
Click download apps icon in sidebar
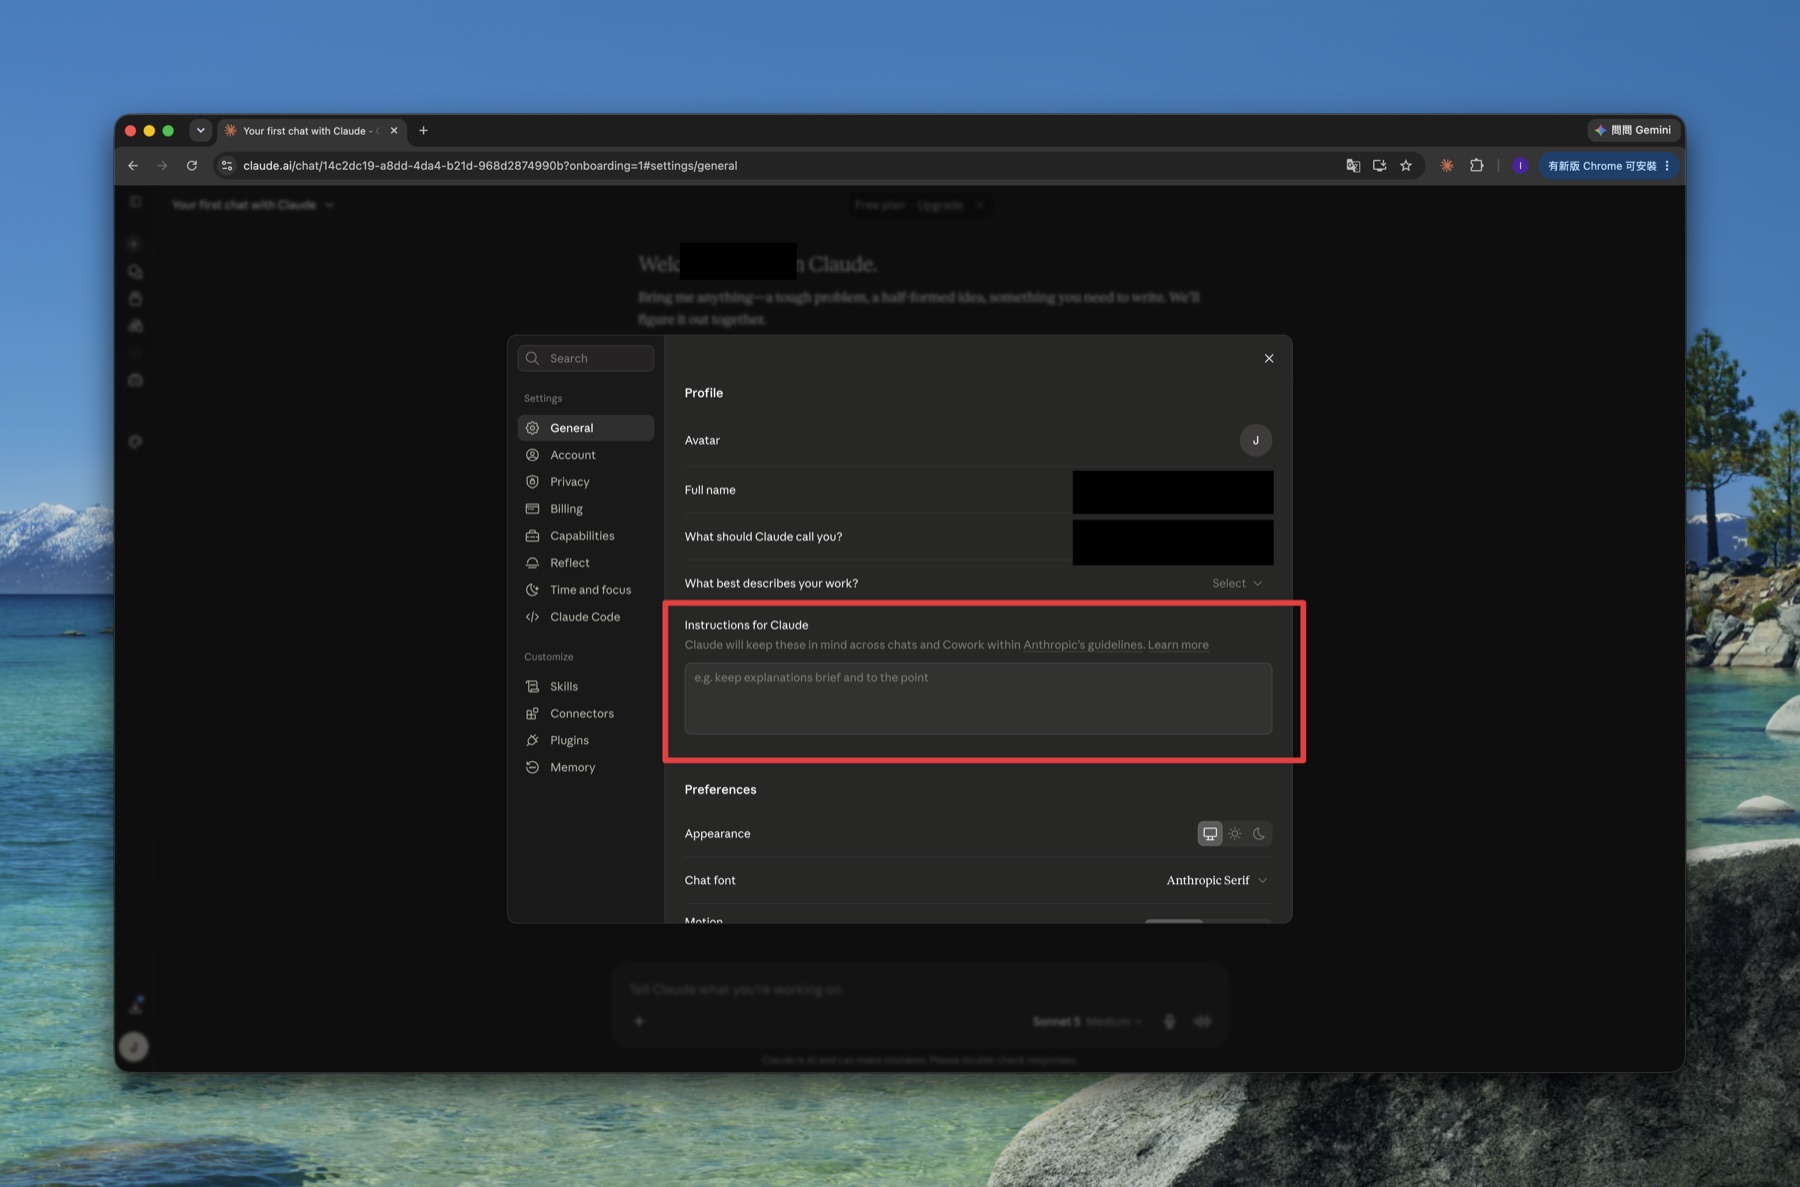pyautogui.click(x=135, y=1005)
